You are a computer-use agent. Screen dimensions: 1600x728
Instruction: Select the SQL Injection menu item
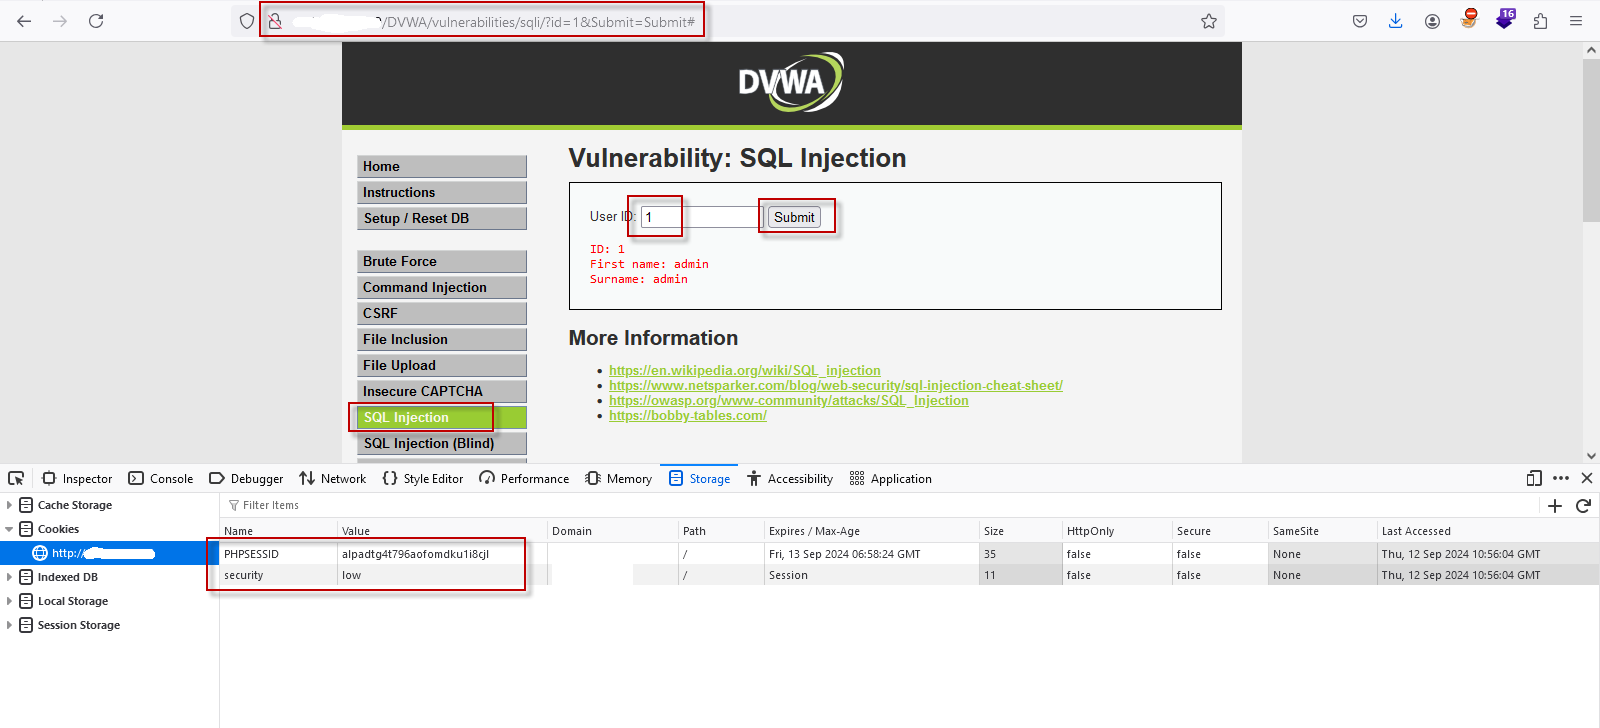(442, 418)
